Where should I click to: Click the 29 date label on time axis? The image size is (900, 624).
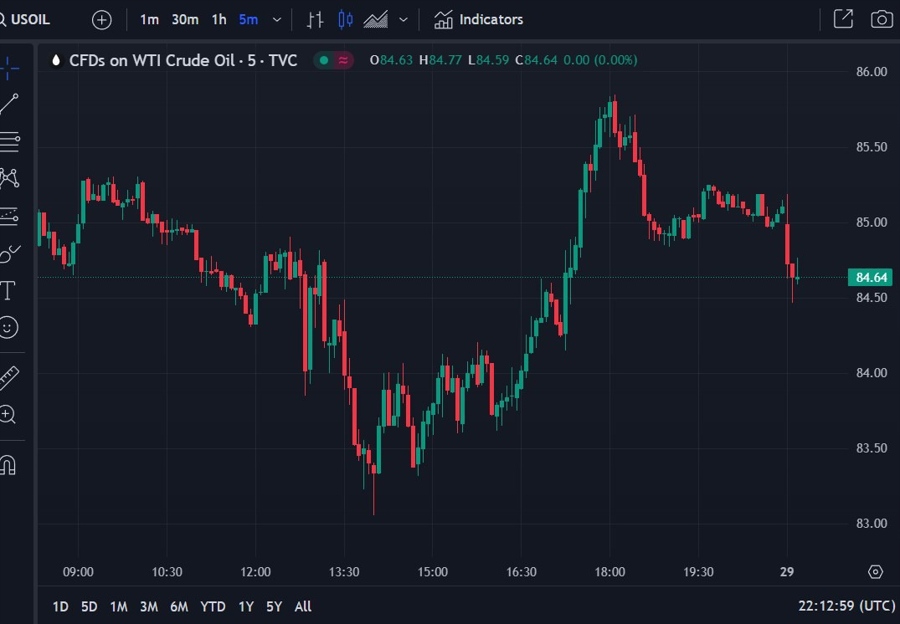[x=787, y=572]
